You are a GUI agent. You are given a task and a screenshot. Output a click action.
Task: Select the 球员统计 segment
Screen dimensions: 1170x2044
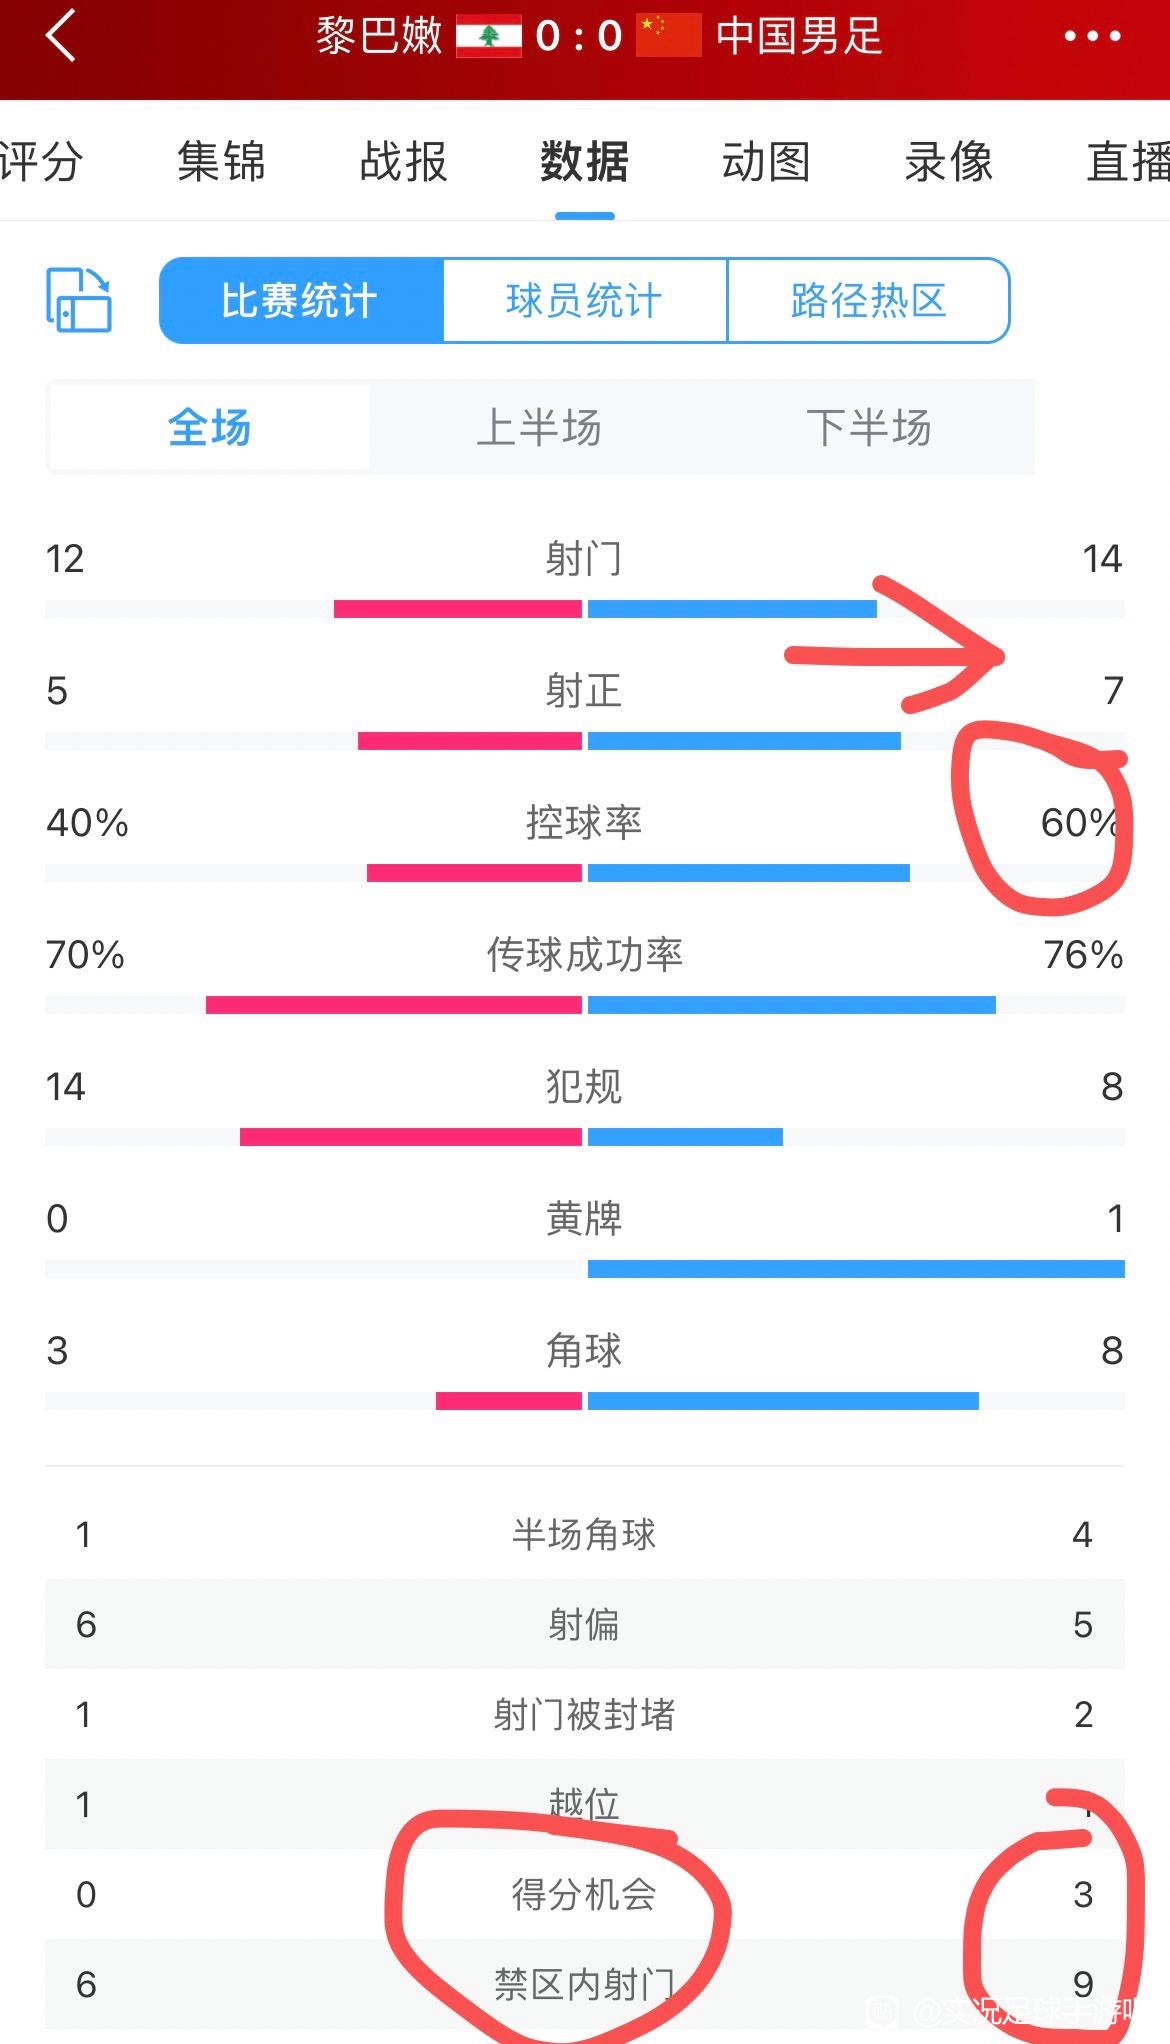tap(584, 300)
